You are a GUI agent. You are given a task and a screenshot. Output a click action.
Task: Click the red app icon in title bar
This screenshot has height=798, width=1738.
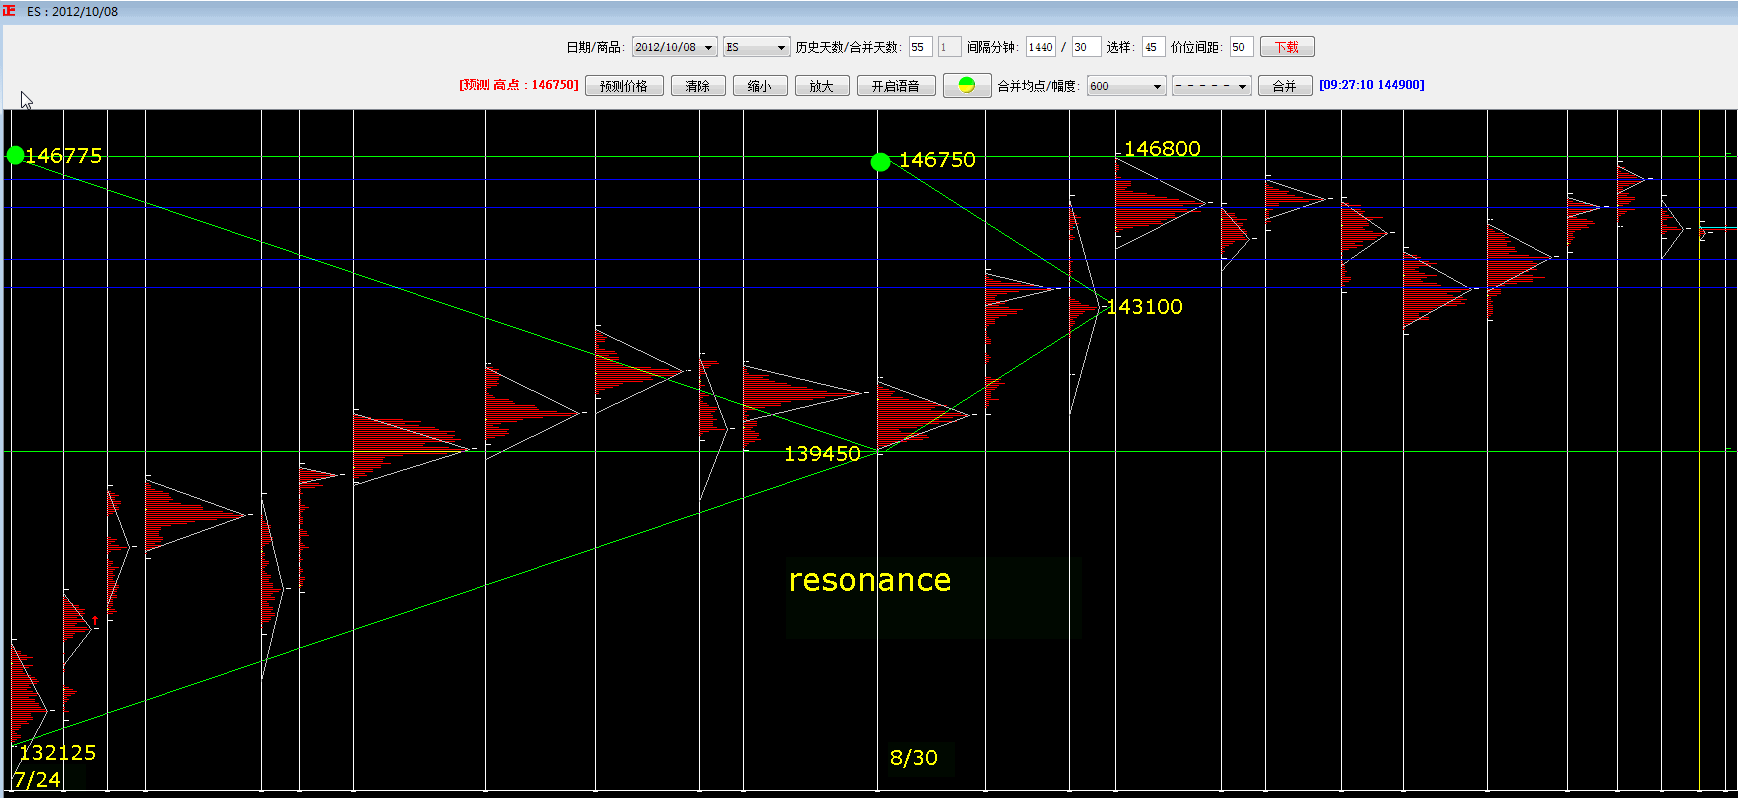tap(10, 11)
